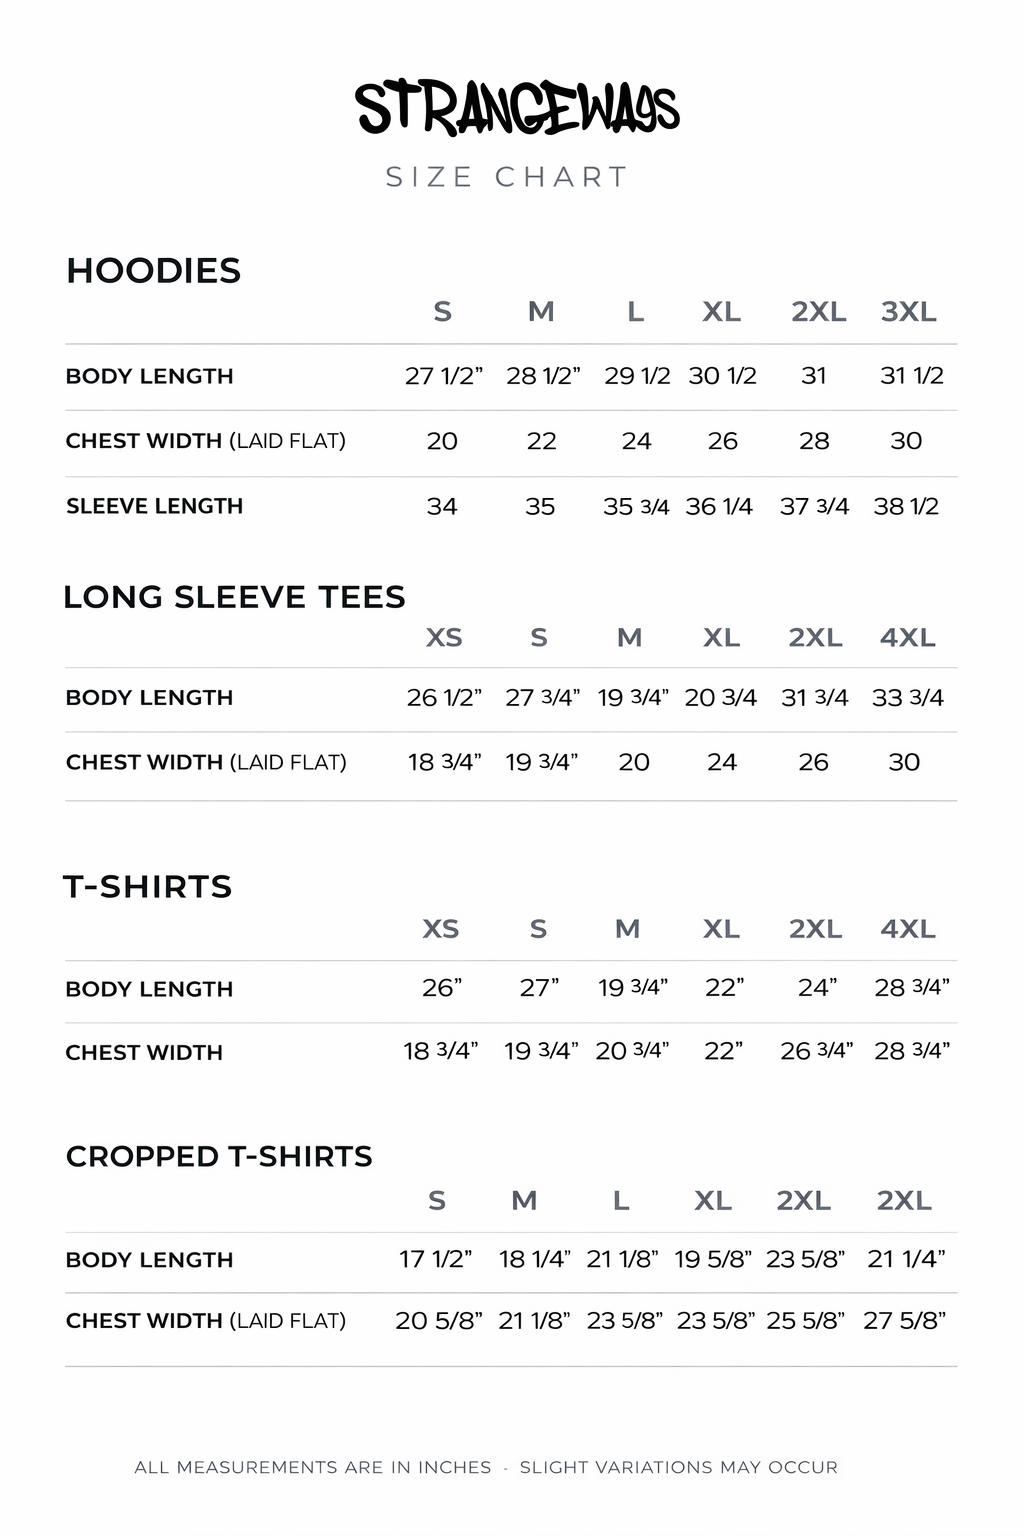Select the Hoodies 2XL chest width value 28

pos(814,441)
